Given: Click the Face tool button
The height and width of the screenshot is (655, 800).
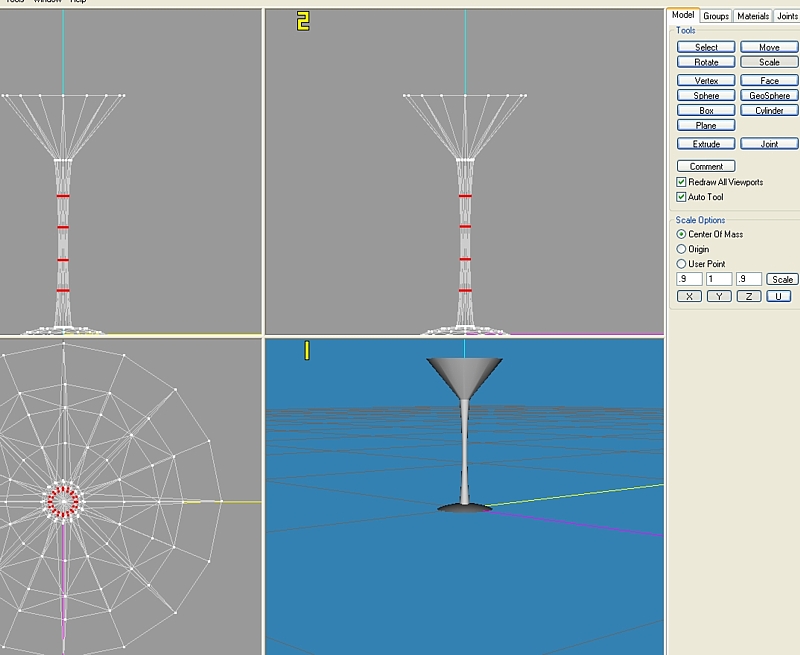Looking at the screenshot, I should click(x=768, y=80).
